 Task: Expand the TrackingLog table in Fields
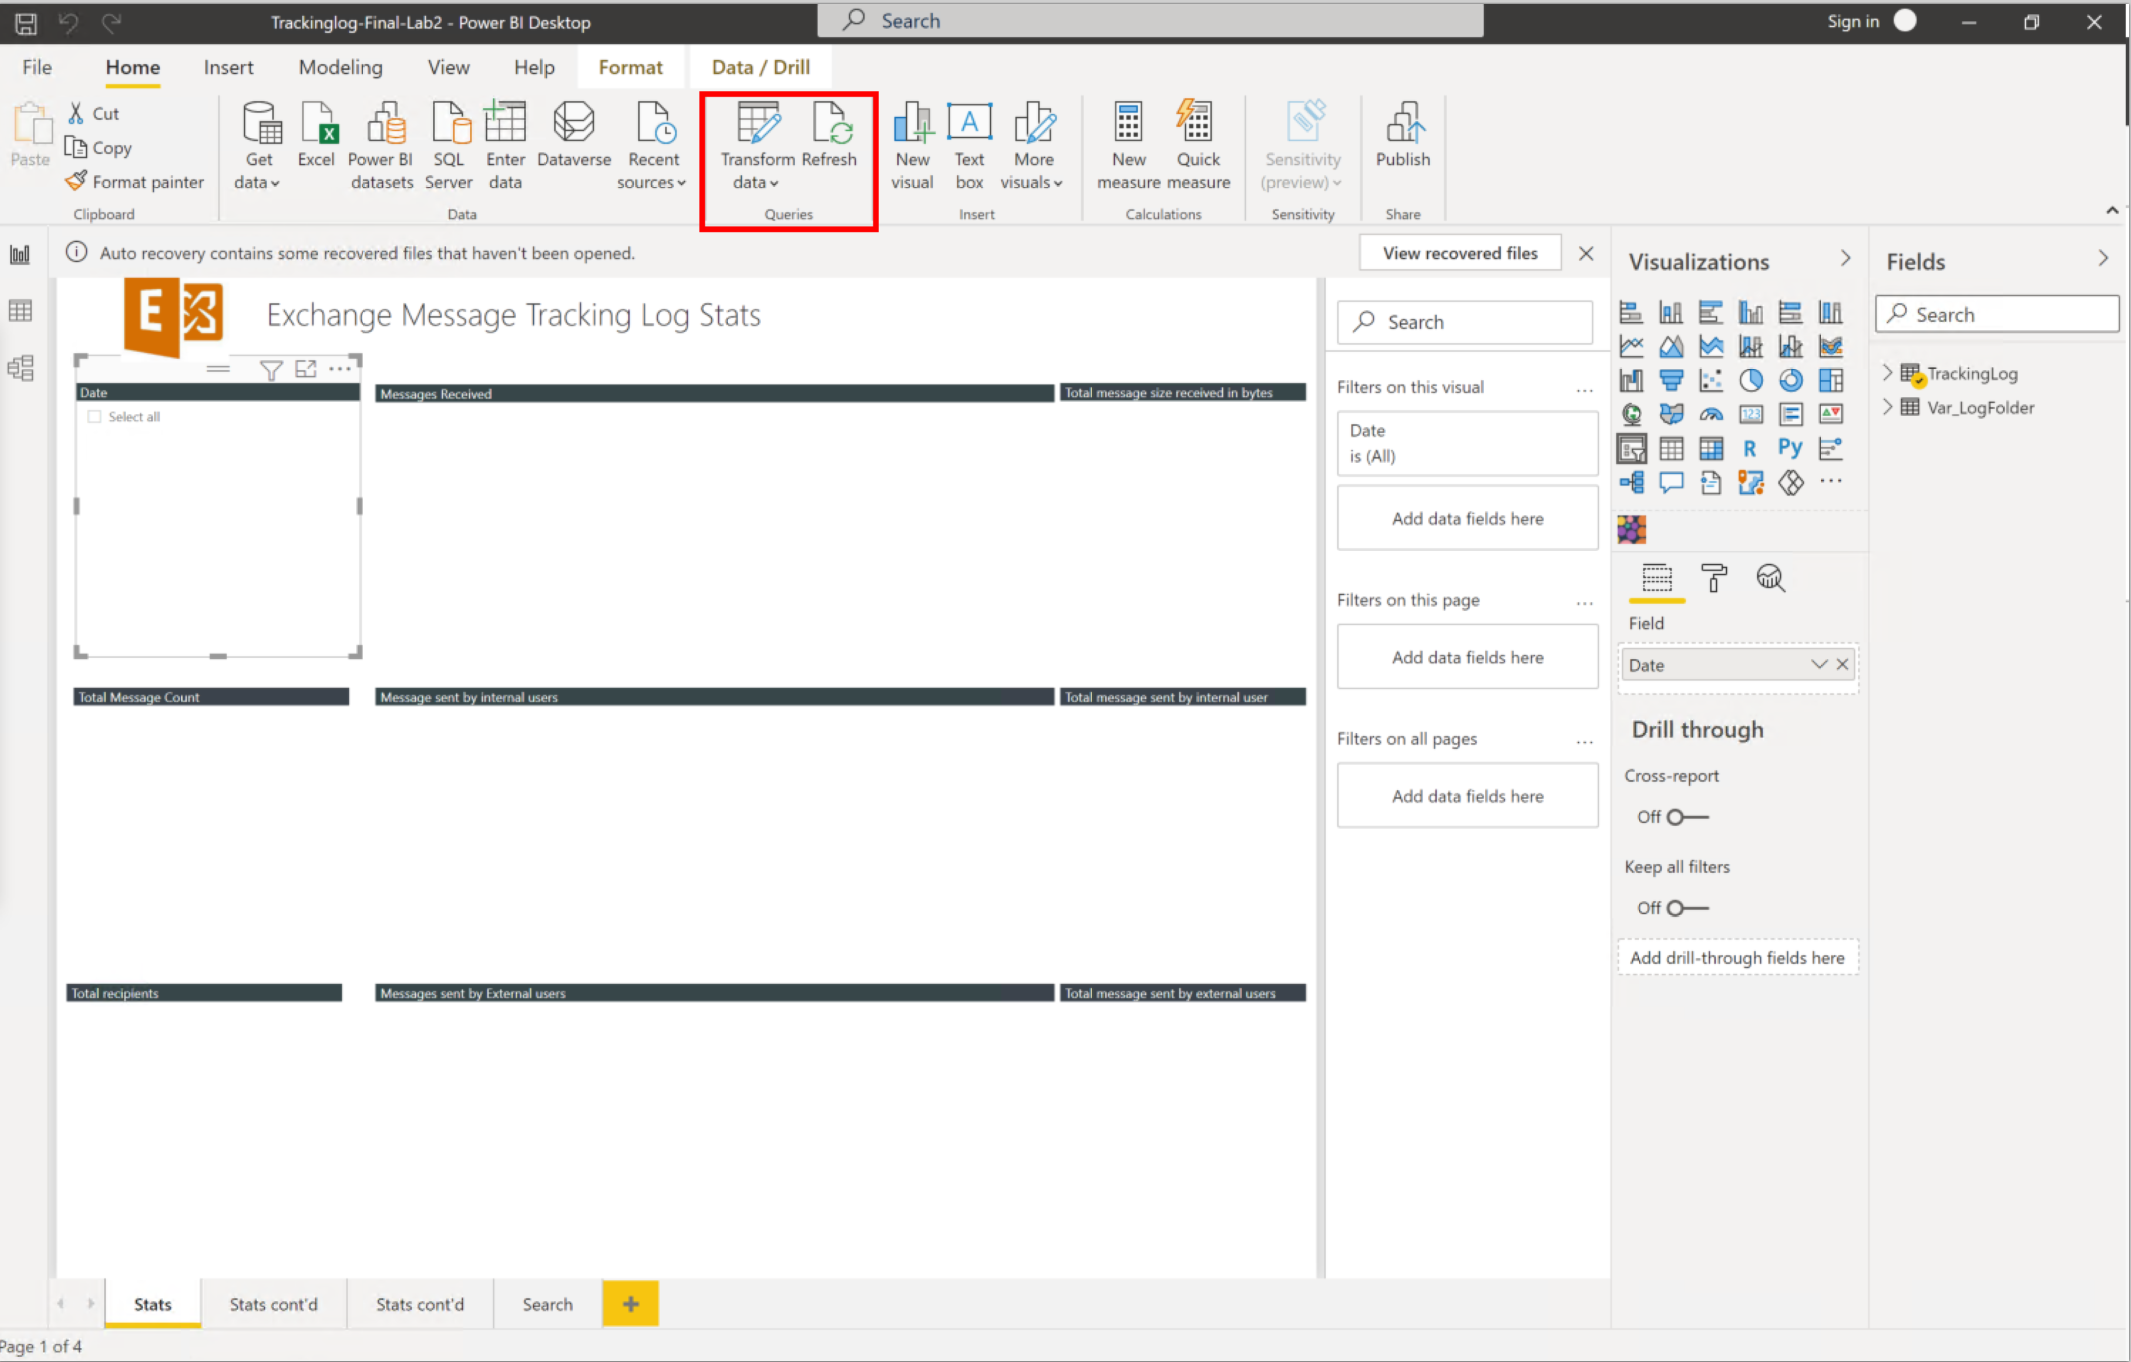coord(1887,372)
